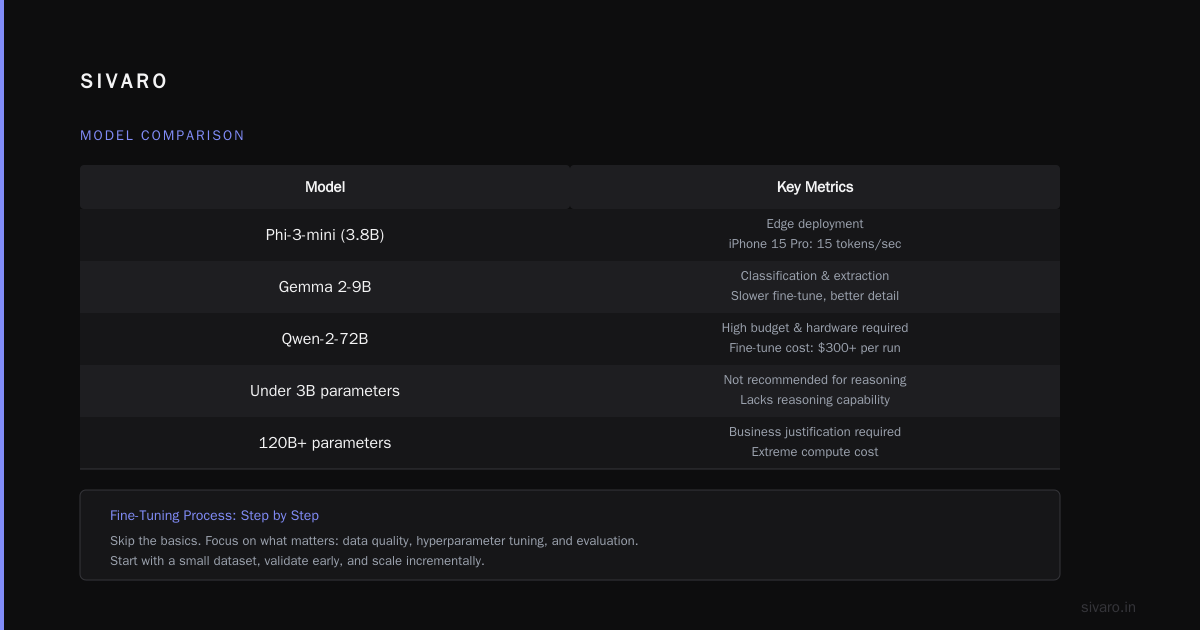Click 'Start with a small dataset' line
This screenshot has height=630, width=1200.
pos(297,561)
